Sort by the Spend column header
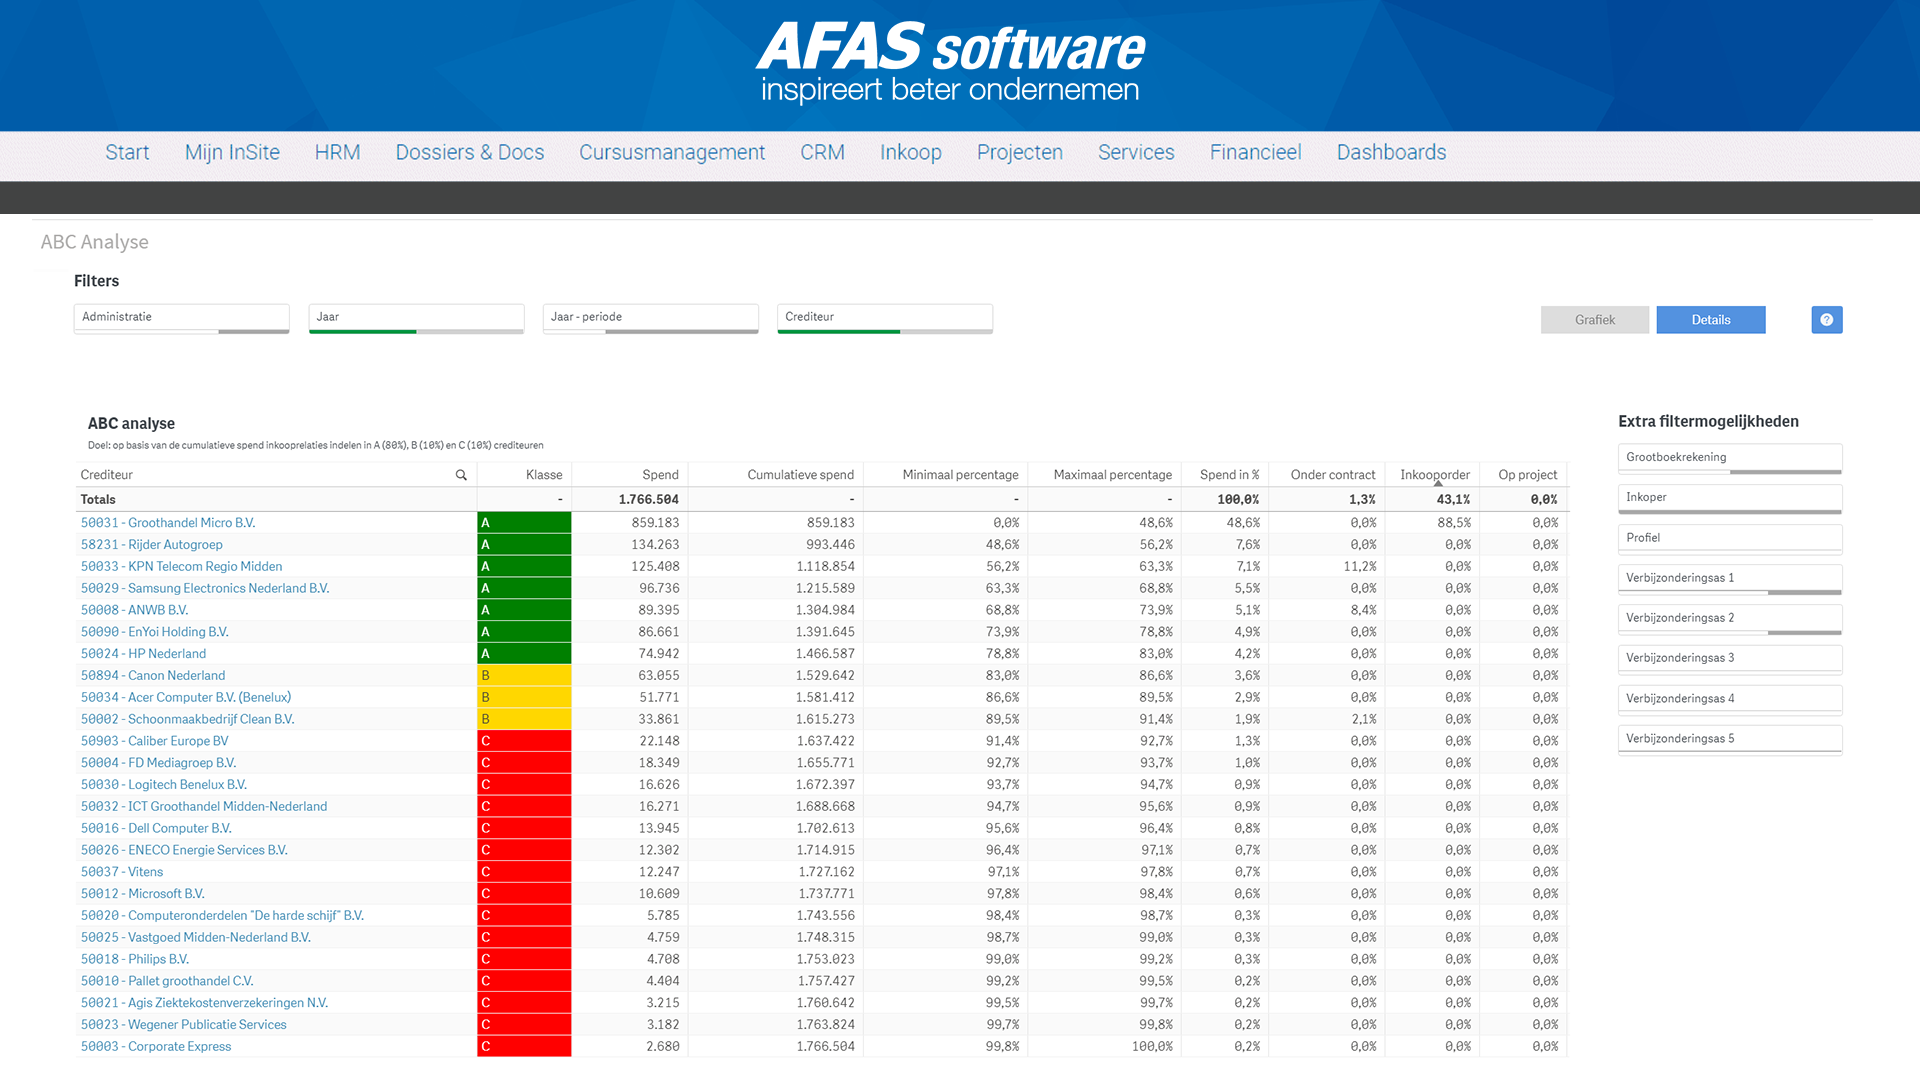1920x1080 pixels. 660,475
